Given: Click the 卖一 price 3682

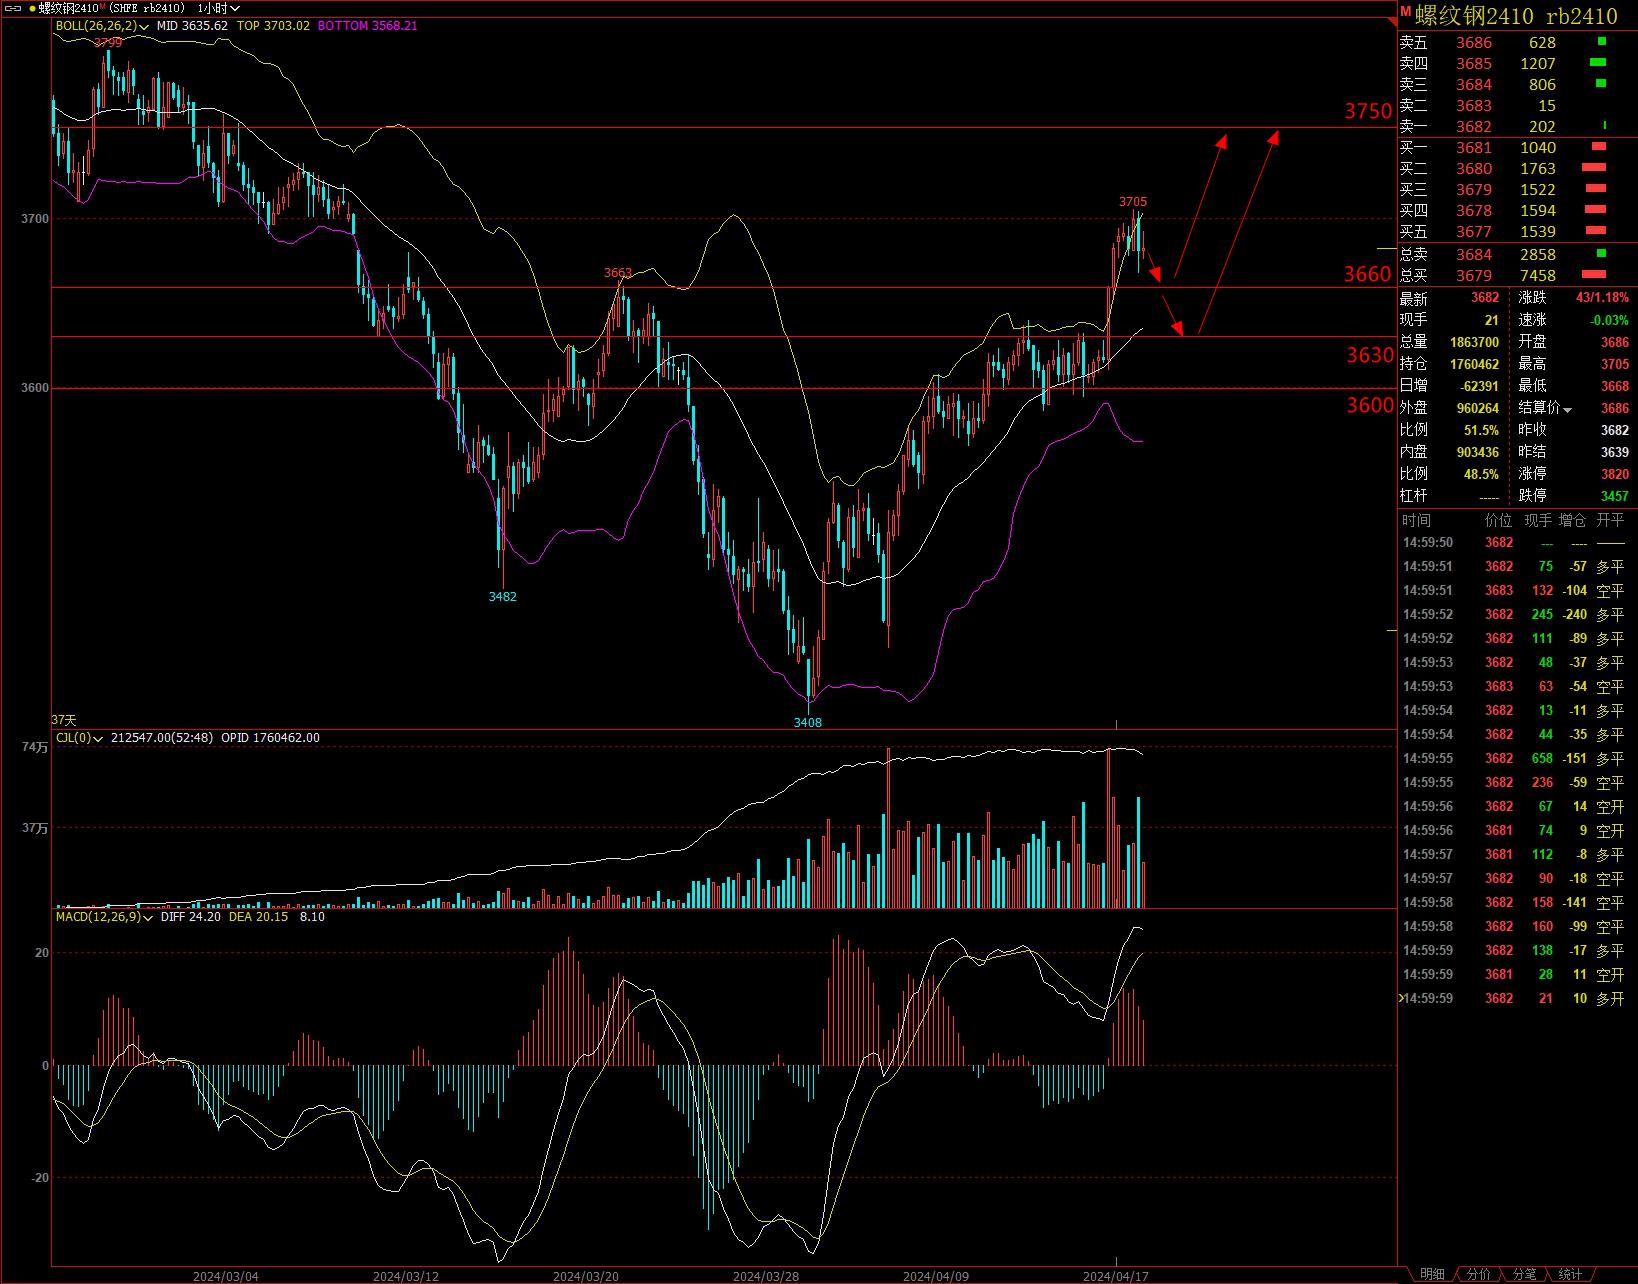Looking at the screenshot, I should coord(1474,127).
